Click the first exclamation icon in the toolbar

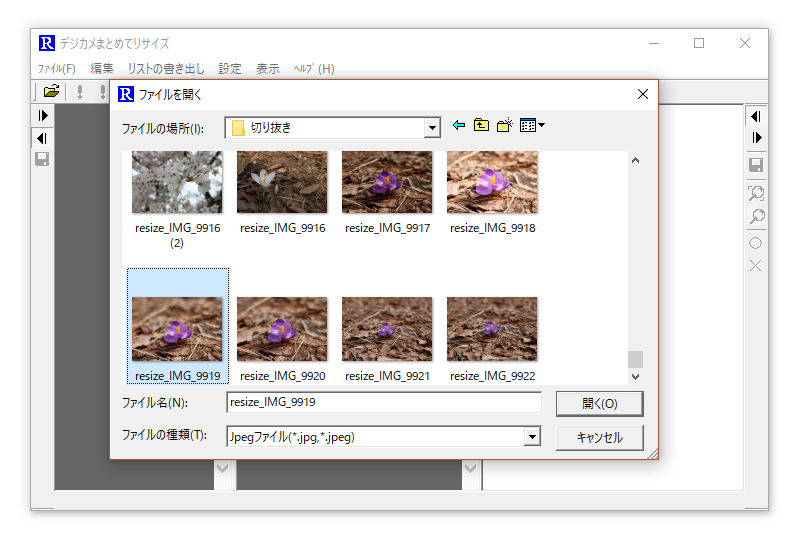pos(80,92)
